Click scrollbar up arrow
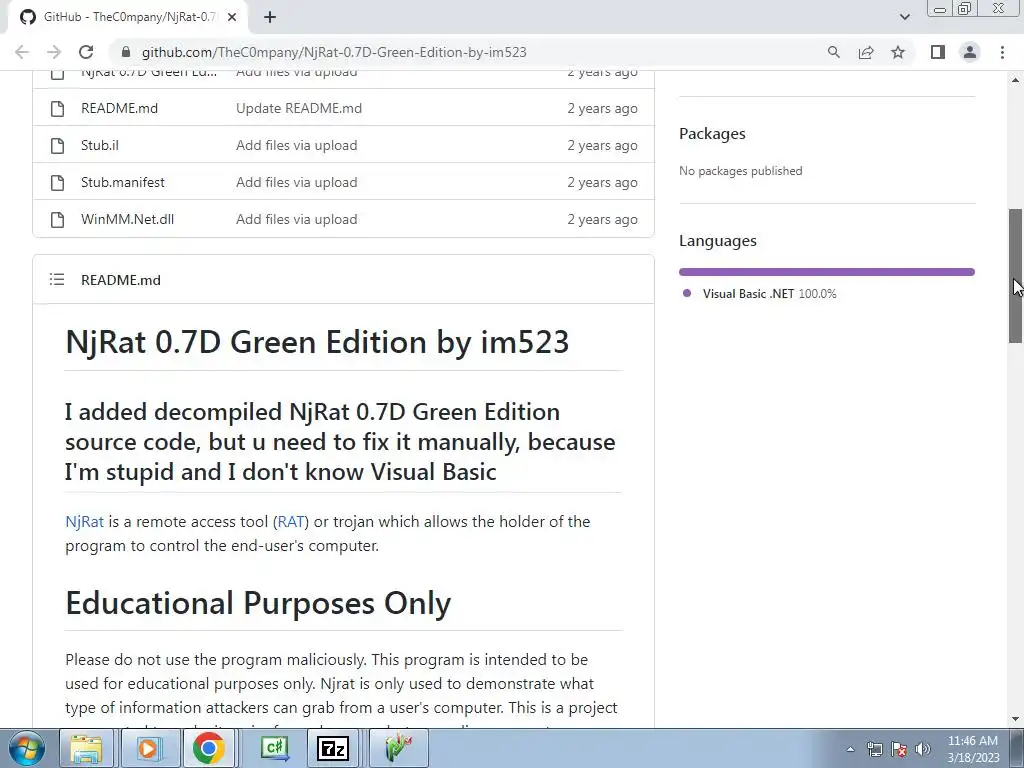This screenshot has width=1024, height=768. [1016, 80]
